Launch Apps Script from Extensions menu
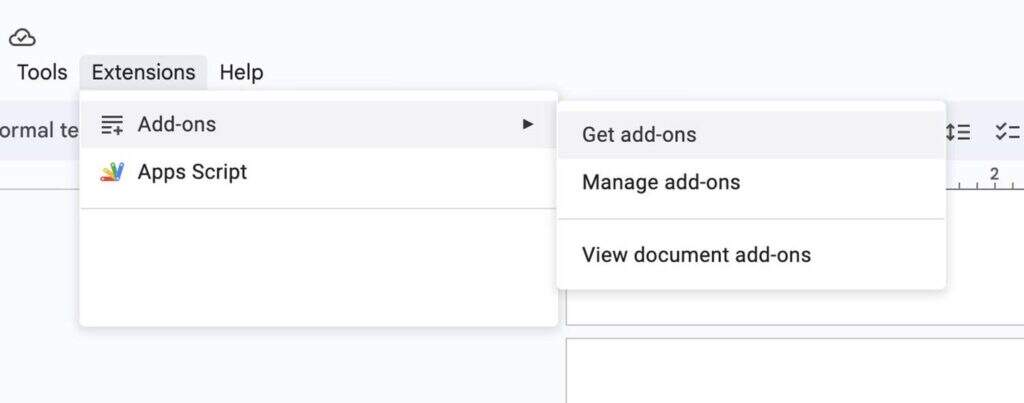1024x403 pixels. point(192,172)
